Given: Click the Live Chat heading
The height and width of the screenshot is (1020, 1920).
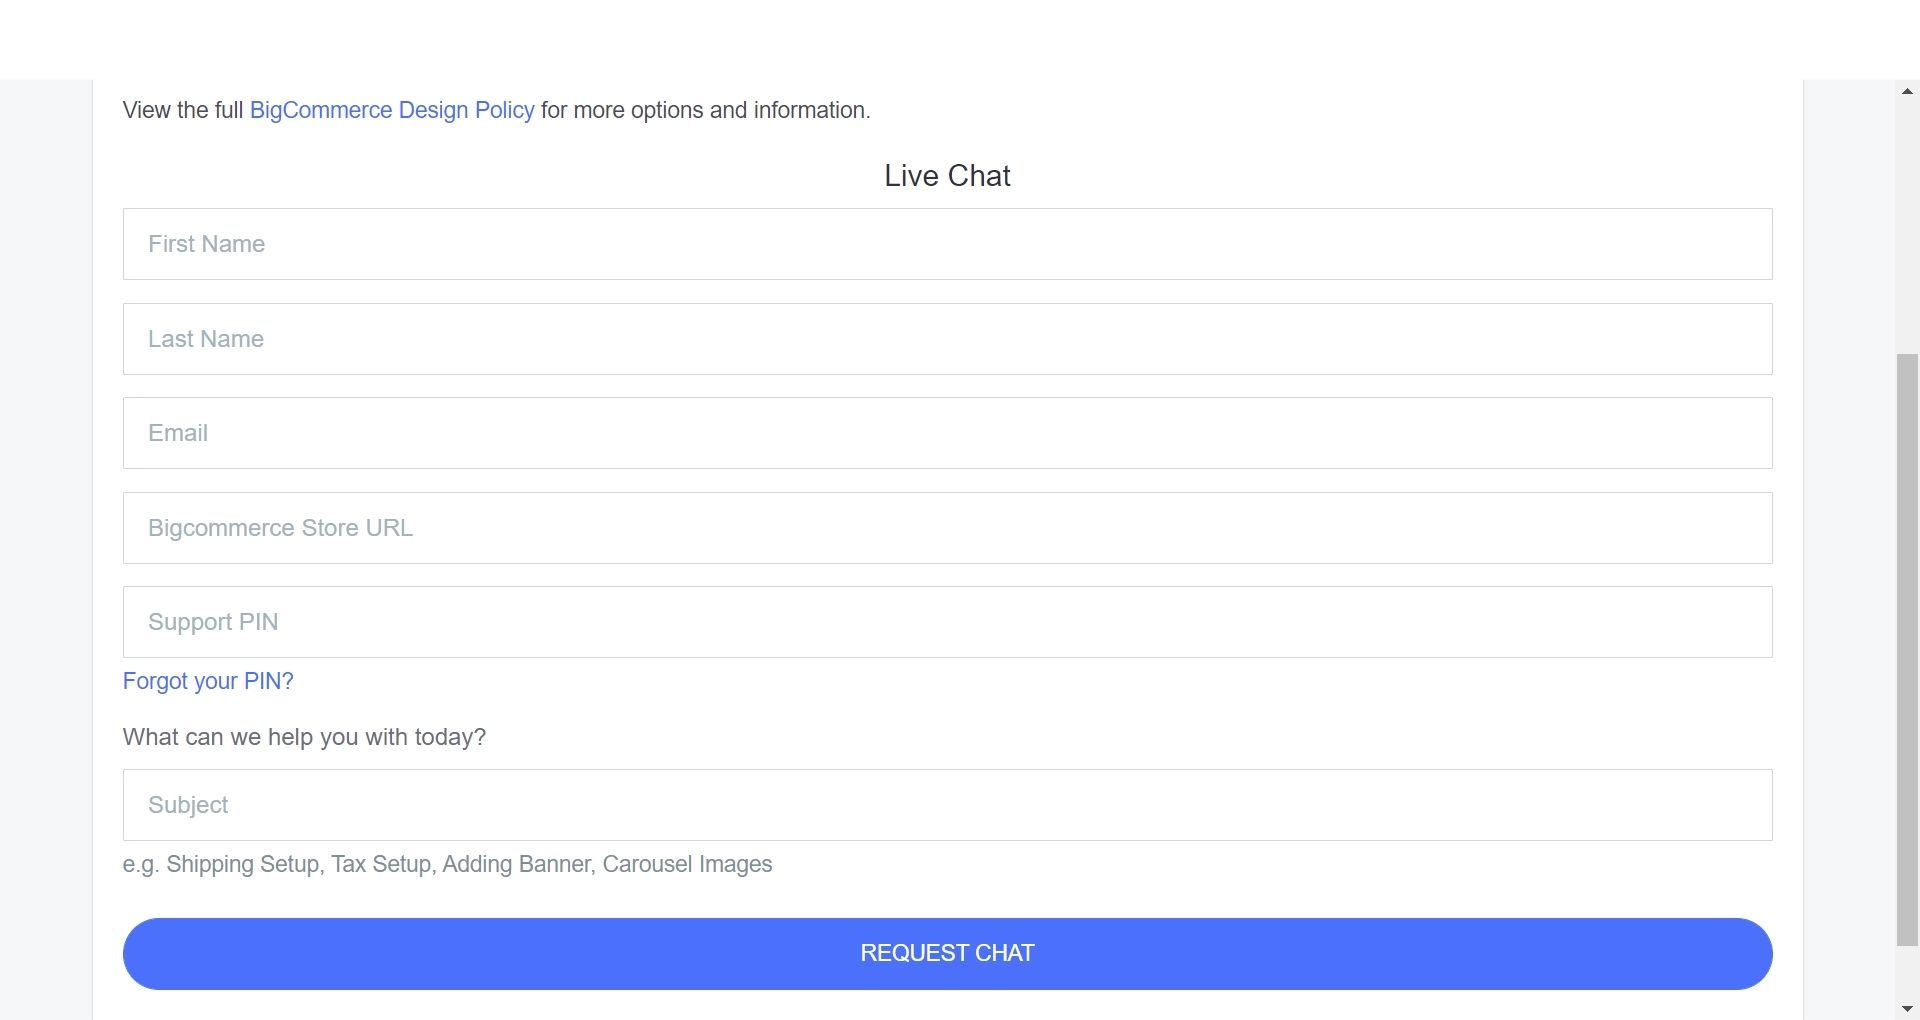Looking at the screenshot, I should coord(947,176).
